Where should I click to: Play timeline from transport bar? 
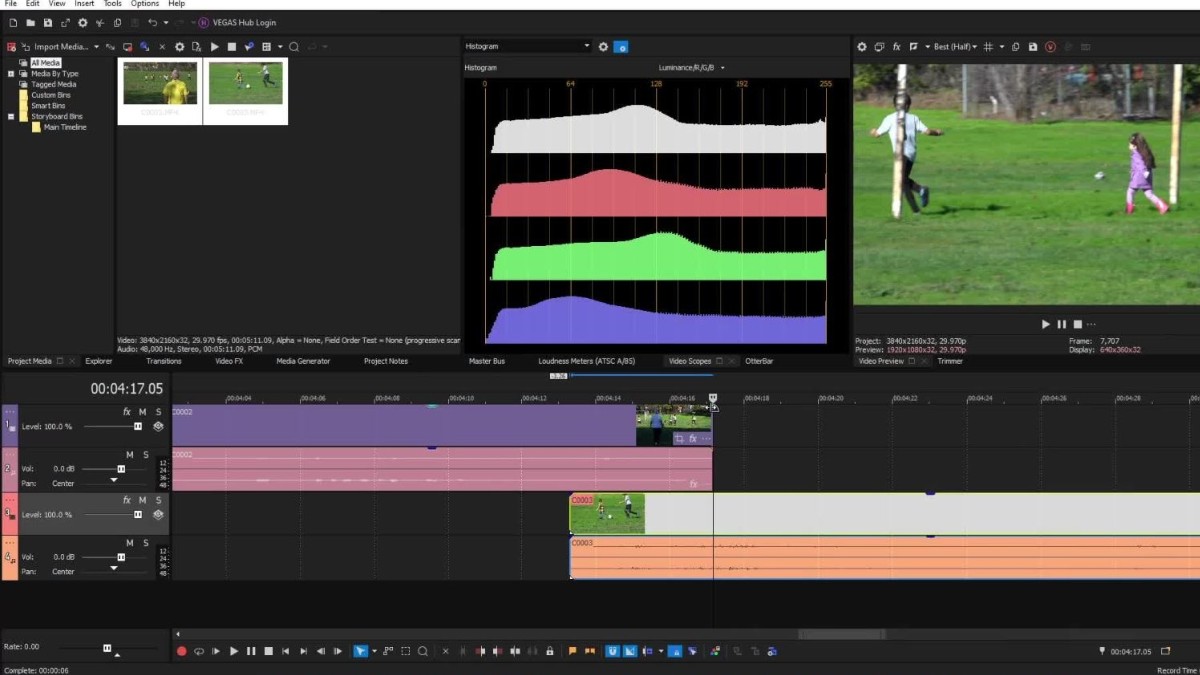(x=234, y=651)
